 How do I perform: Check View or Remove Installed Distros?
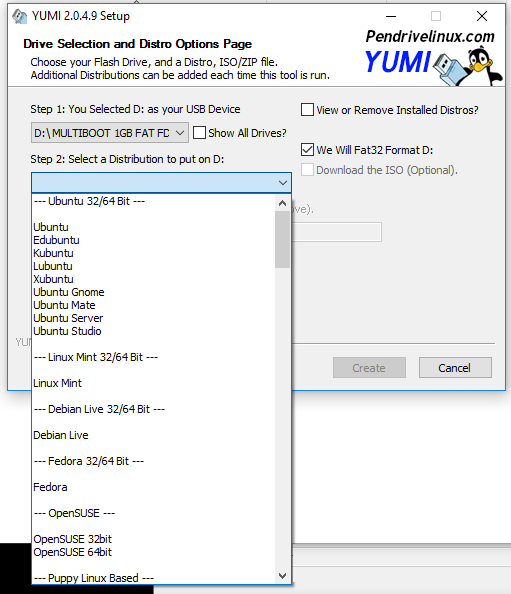pyautogui.click(x=307, y=110)
